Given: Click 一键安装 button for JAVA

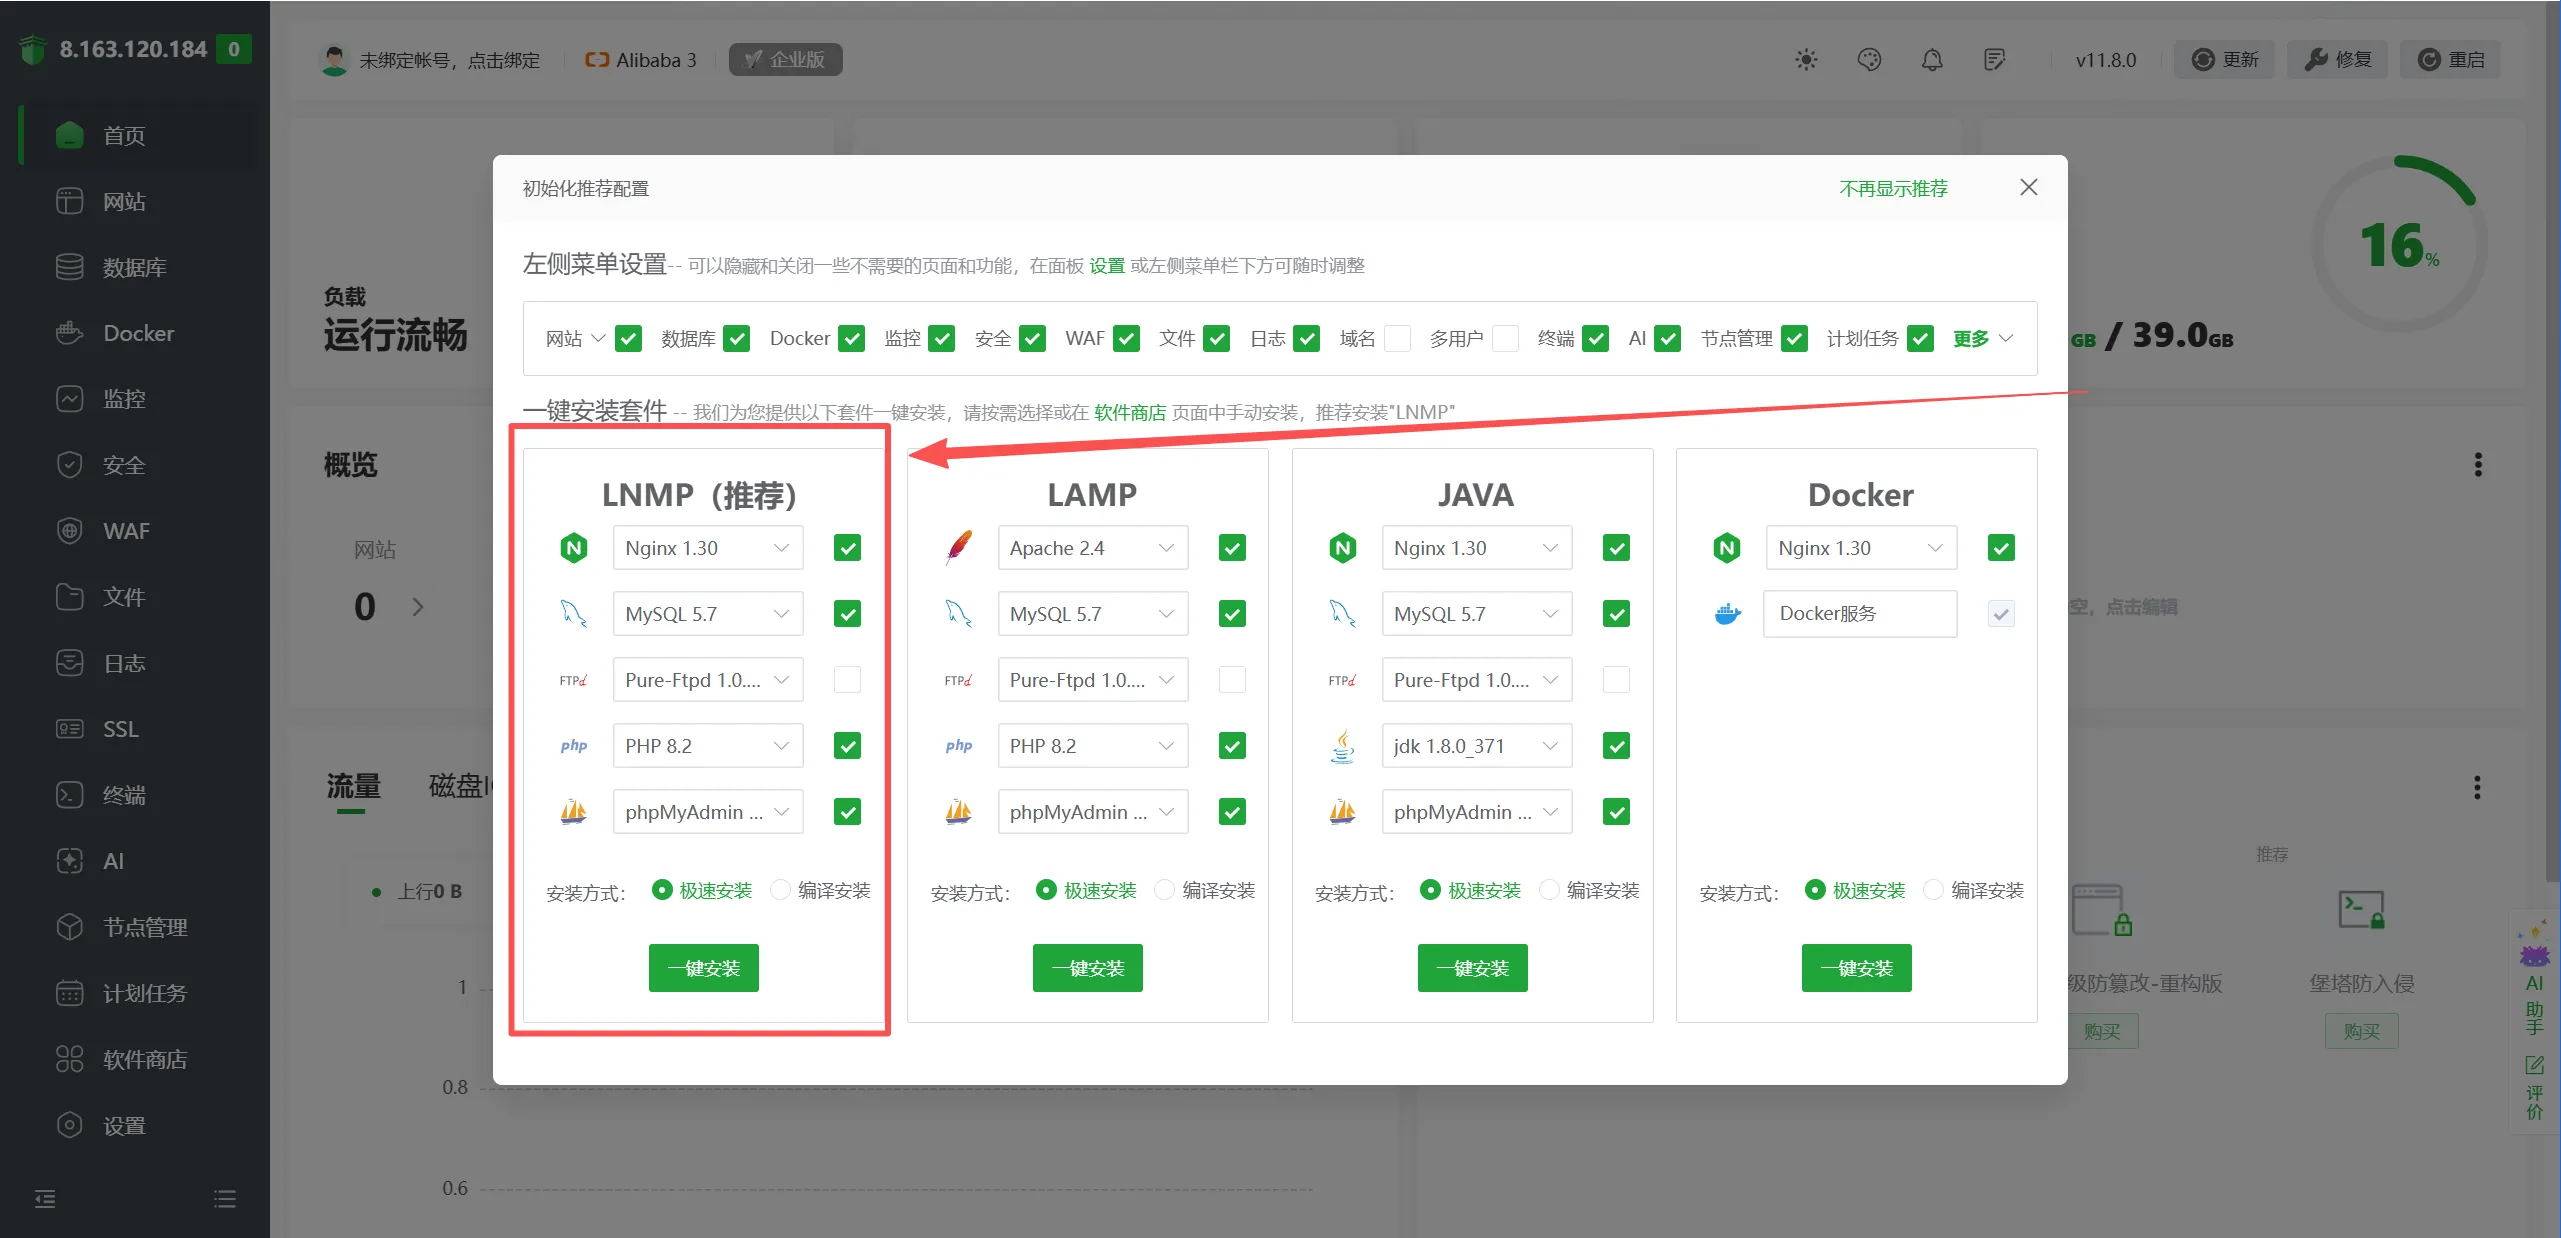Looking at the screenshot, I should point(1473,968).
